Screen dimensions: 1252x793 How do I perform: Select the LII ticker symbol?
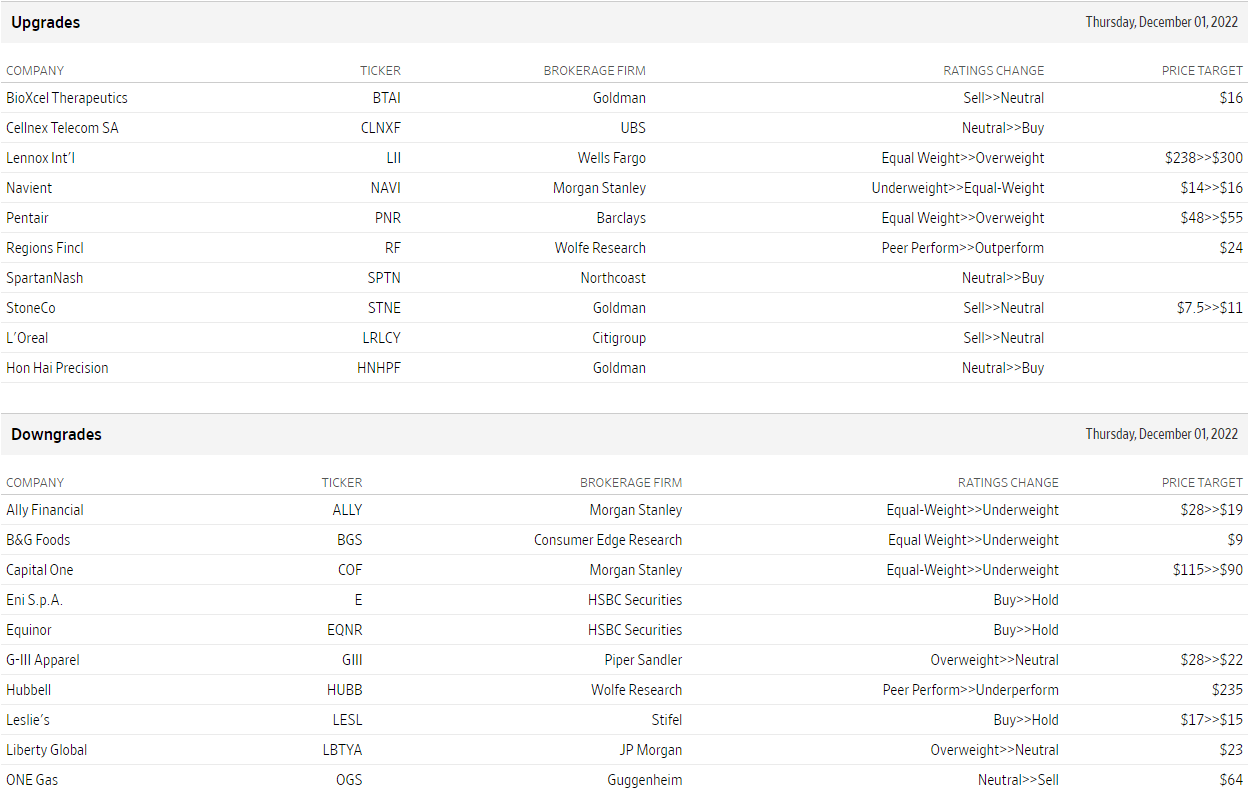click(393, 158)
